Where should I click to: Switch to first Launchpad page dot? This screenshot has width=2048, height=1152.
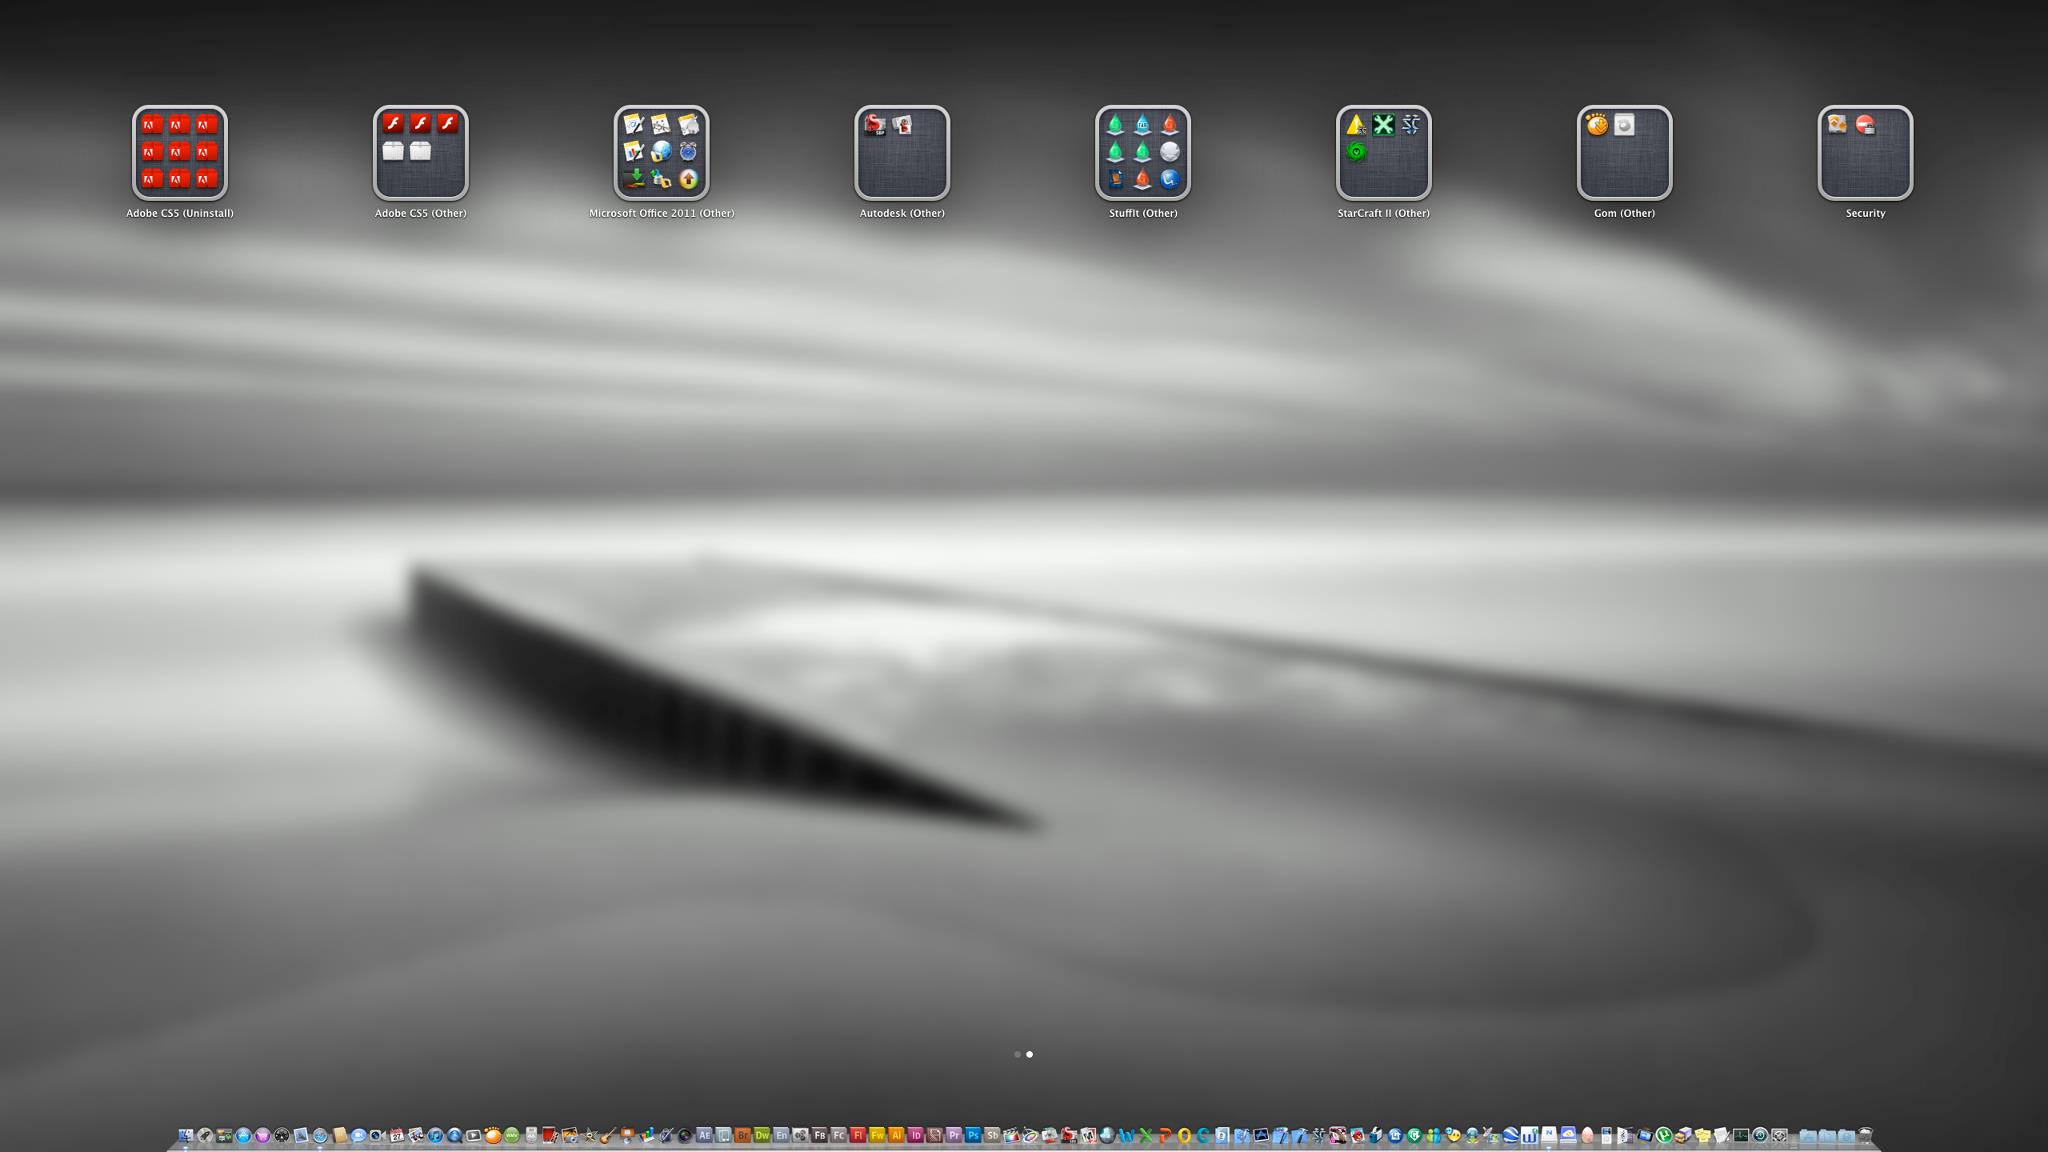click(x=1017, y=1054)
